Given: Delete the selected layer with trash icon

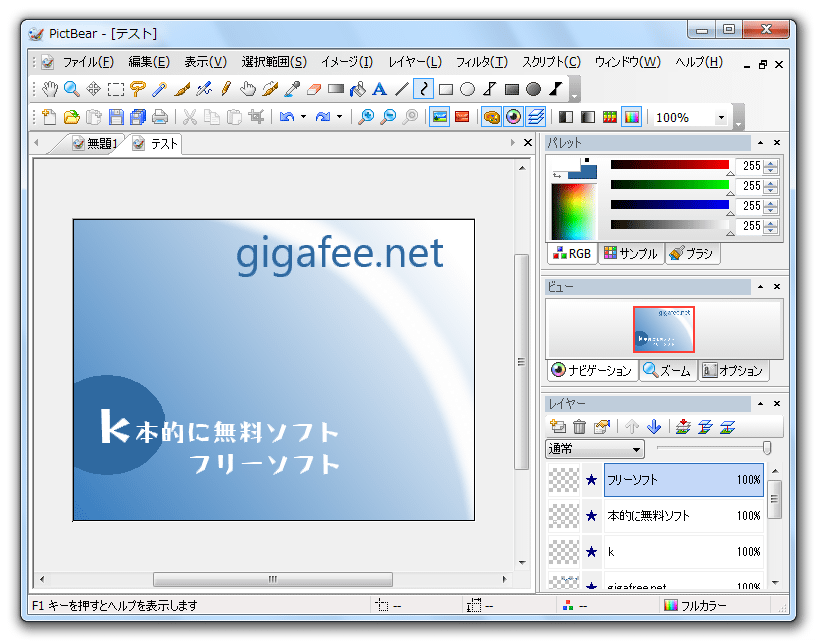Looking at the screenshot, I should tap(579, 427).
